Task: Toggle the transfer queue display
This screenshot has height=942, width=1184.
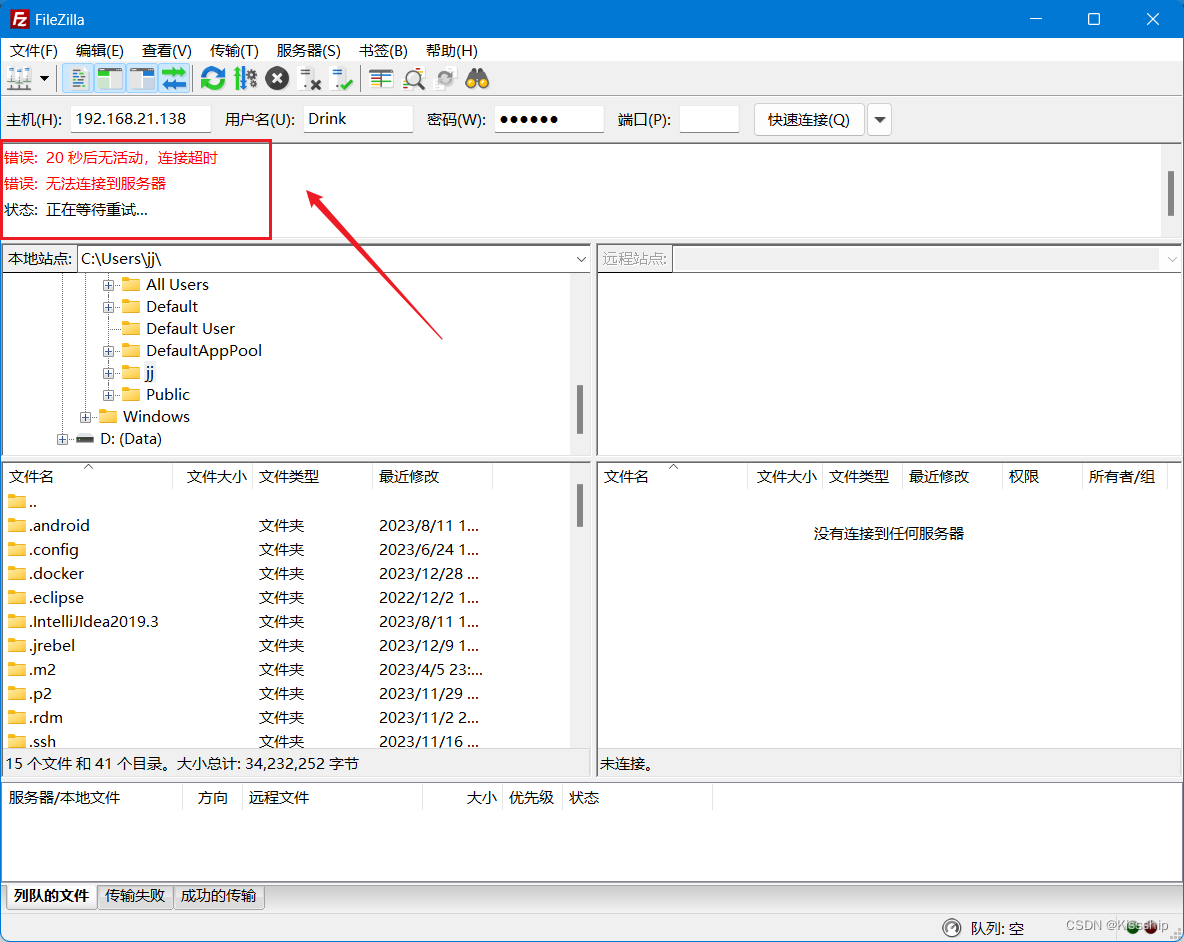Action: (174, 78)
